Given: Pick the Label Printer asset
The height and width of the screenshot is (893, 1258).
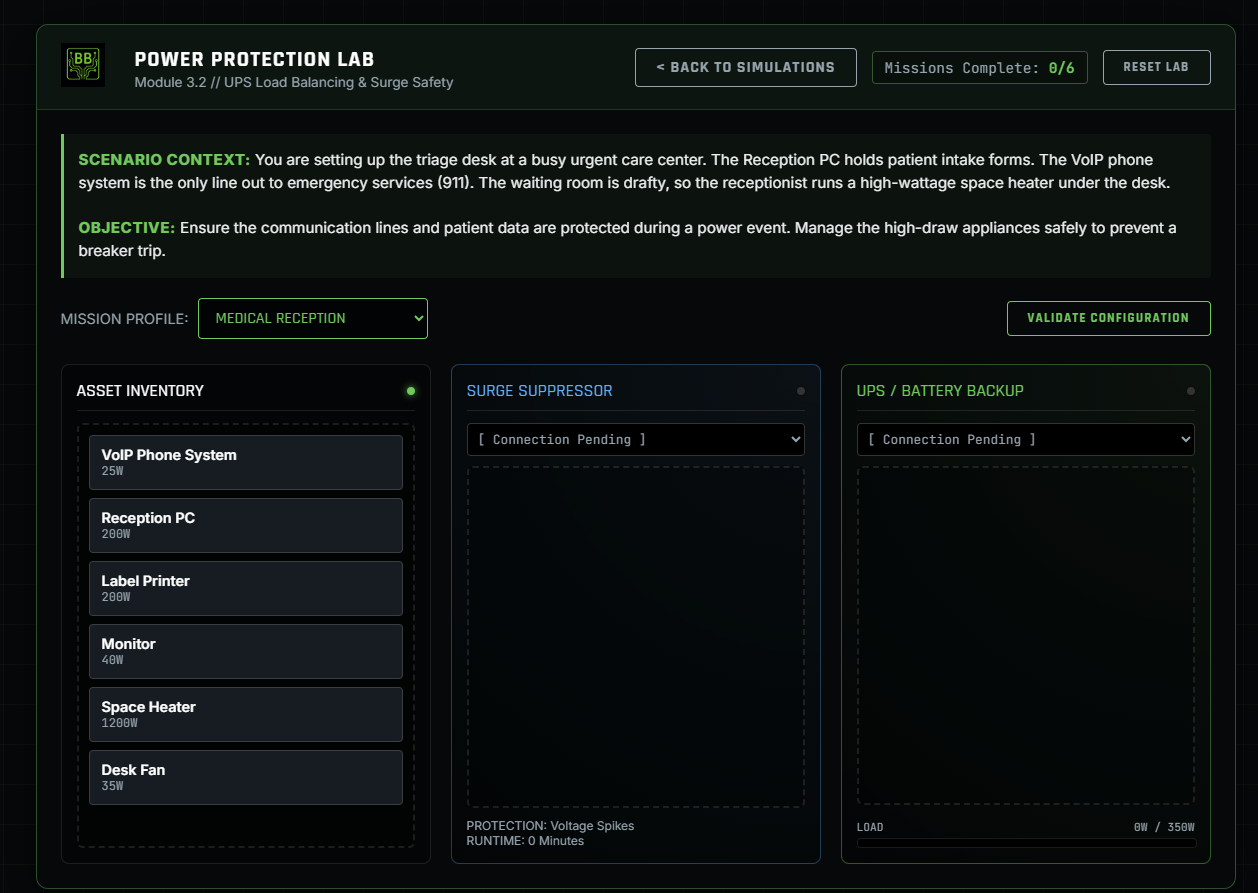Looking at the screenshot, I should point(245,588).
